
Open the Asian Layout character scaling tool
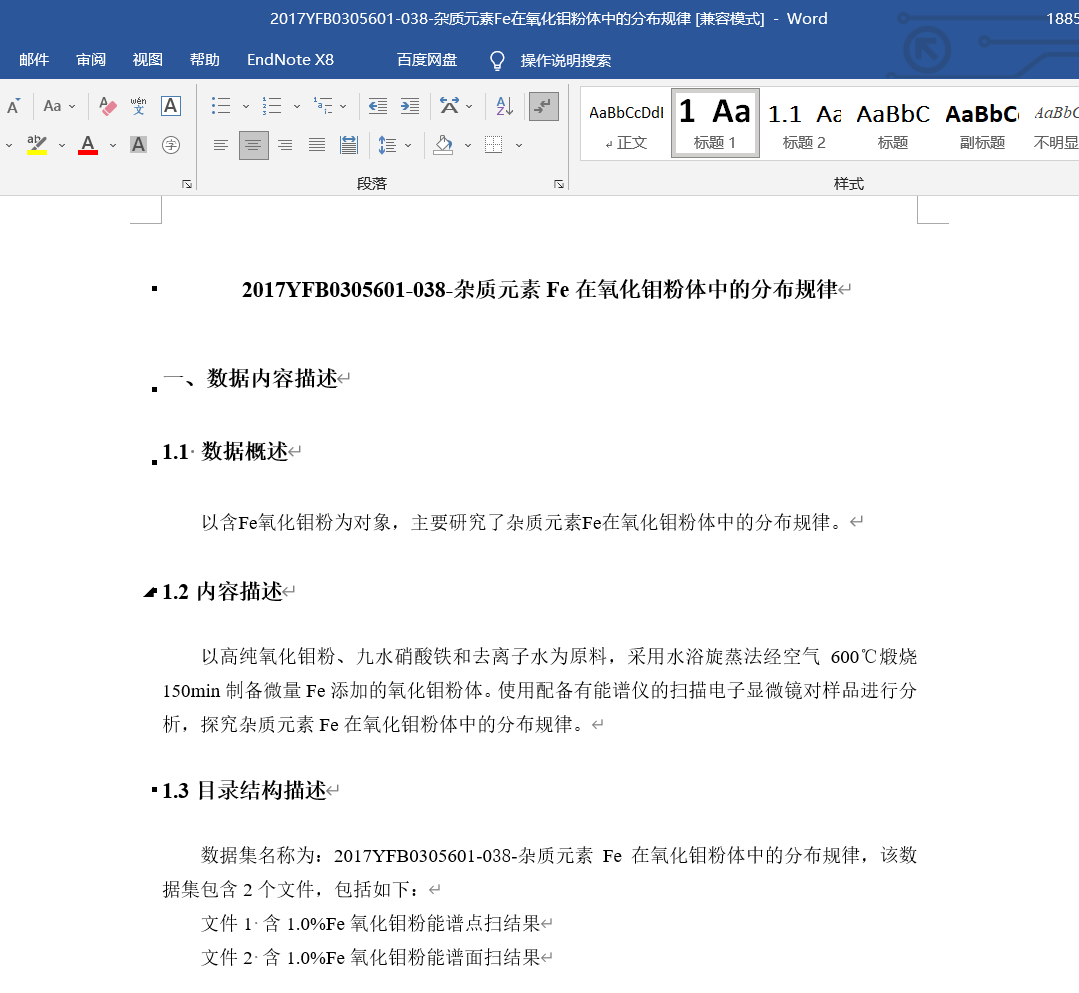pyautogui.click(x=449, y=106)
